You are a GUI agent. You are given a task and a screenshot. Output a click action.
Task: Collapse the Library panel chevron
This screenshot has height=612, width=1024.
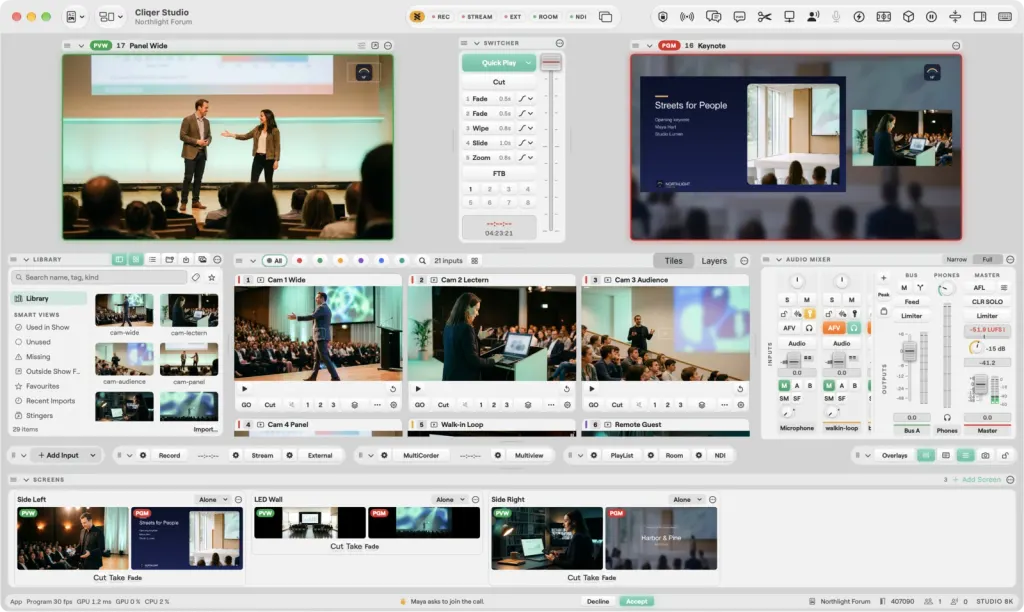[x=26, y=260]
